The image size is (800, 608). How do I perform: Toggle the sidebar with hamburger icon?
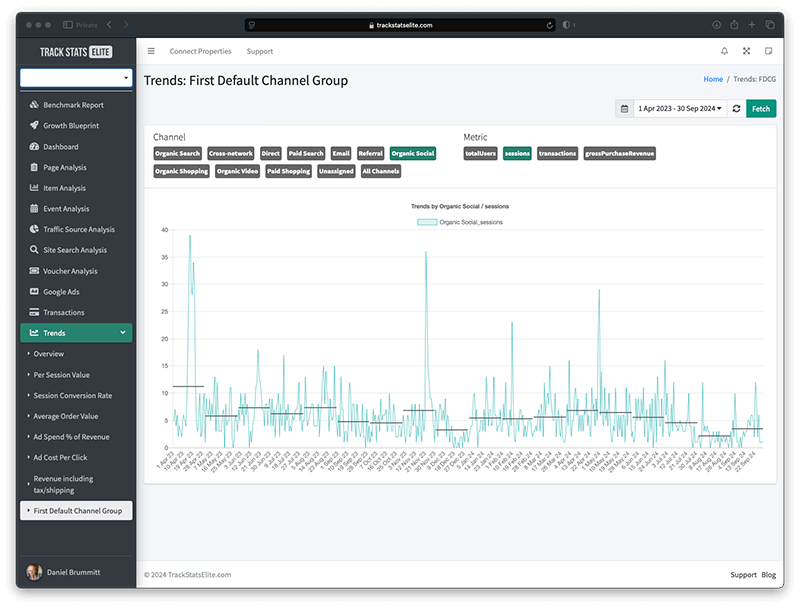point(151,51)
